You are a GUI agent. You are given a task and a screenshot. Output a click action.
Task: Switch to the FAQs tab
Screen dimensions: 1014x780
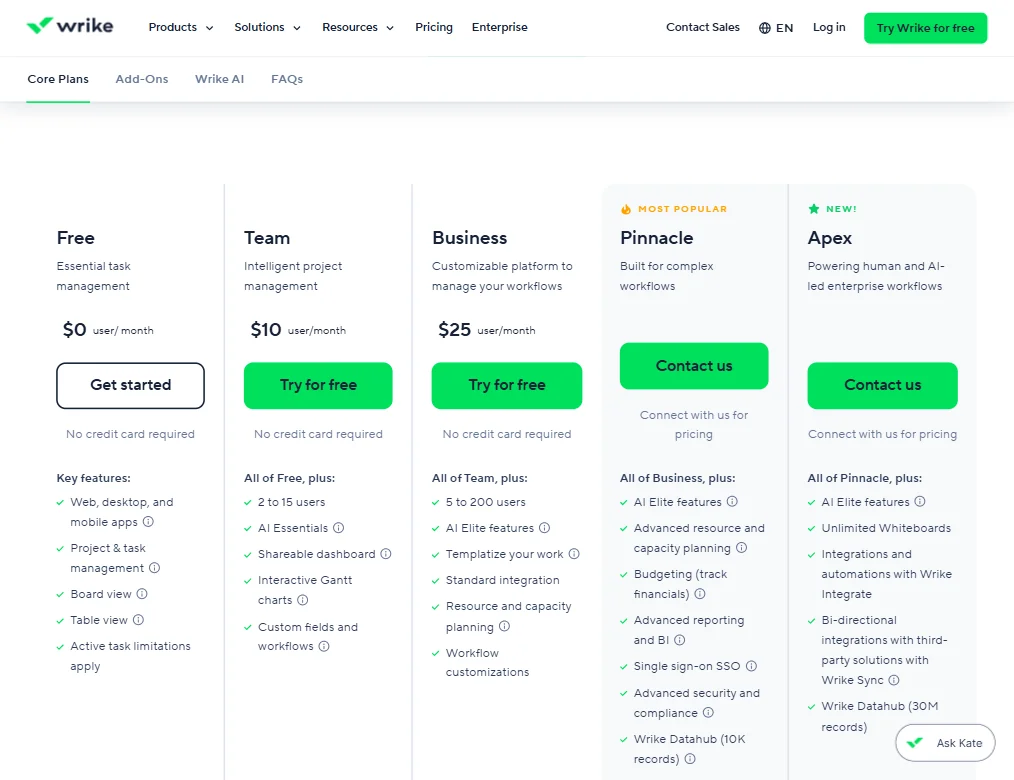(287, 79)
